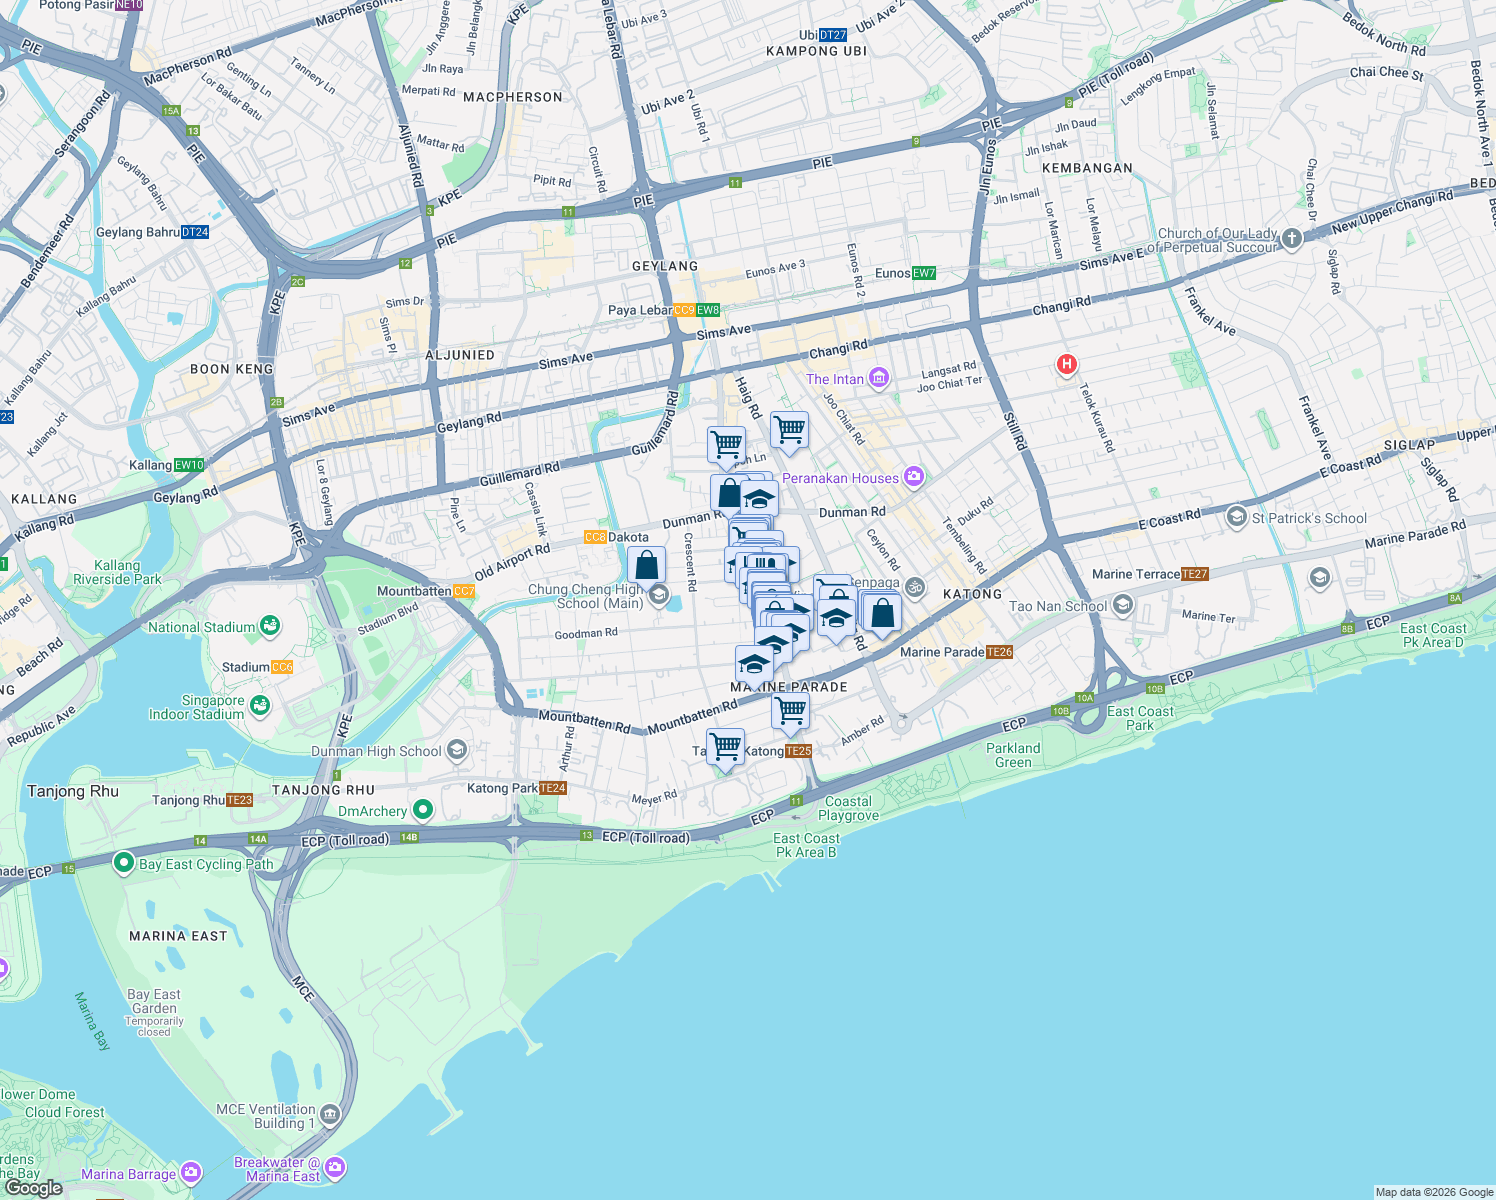Select the MARINA EAST label
The width and height of the screenshot is (1496, 1200).
[x=178, y=936]
